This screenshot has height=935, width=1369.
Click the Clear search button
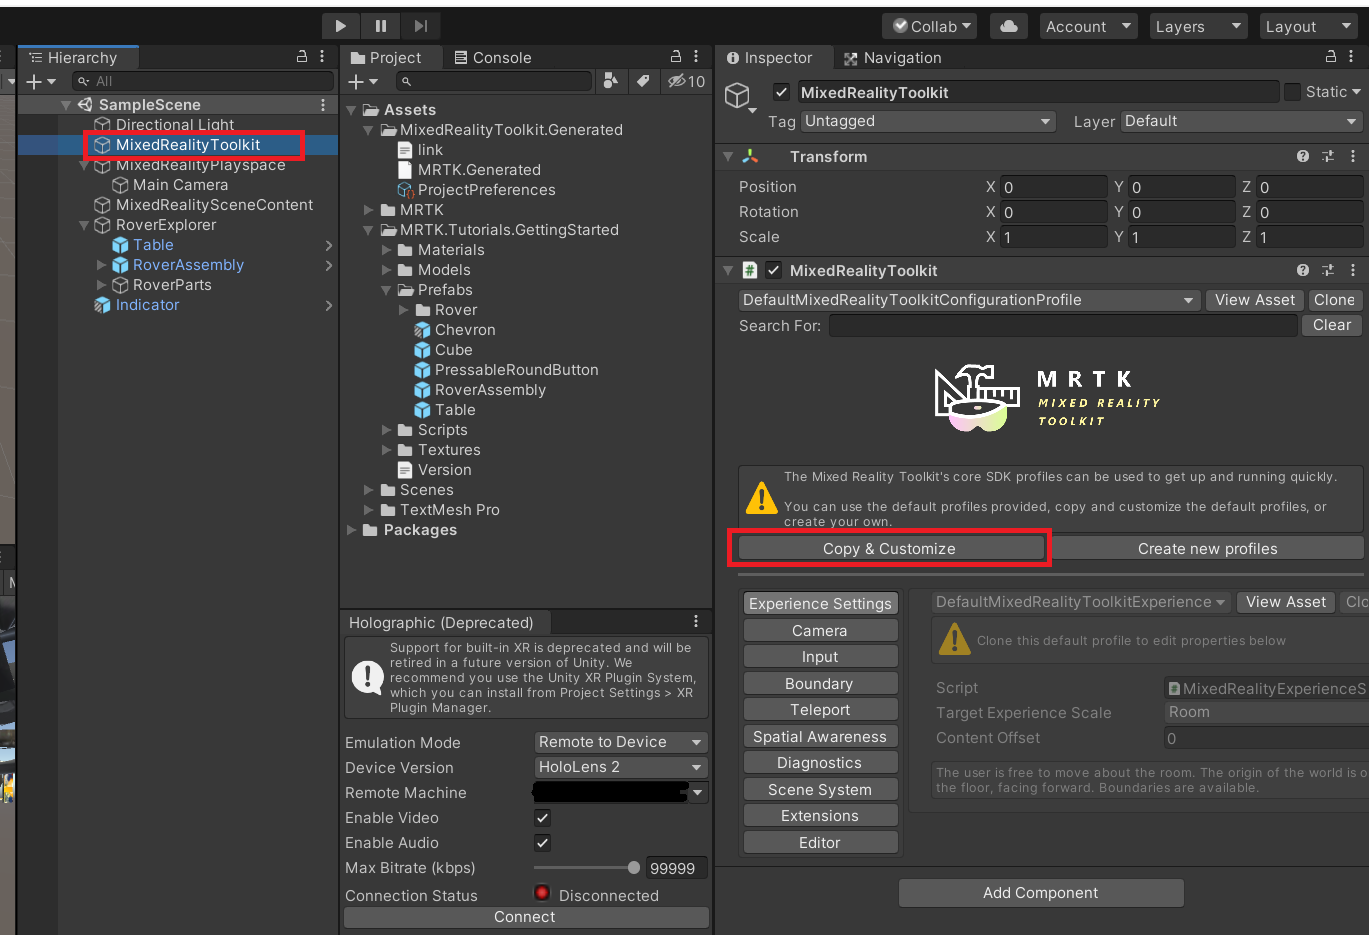[x=1332, y=325]
